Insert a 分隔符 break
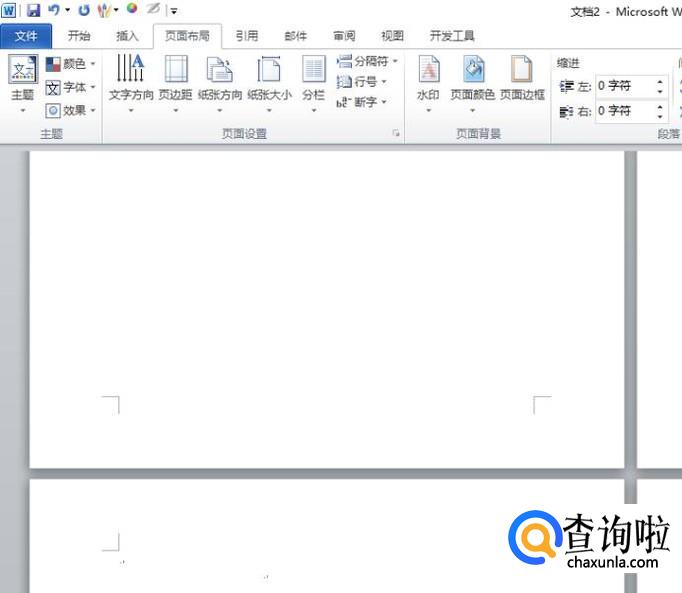This screenshot has width=682, height=593. (x=367, y=61)
